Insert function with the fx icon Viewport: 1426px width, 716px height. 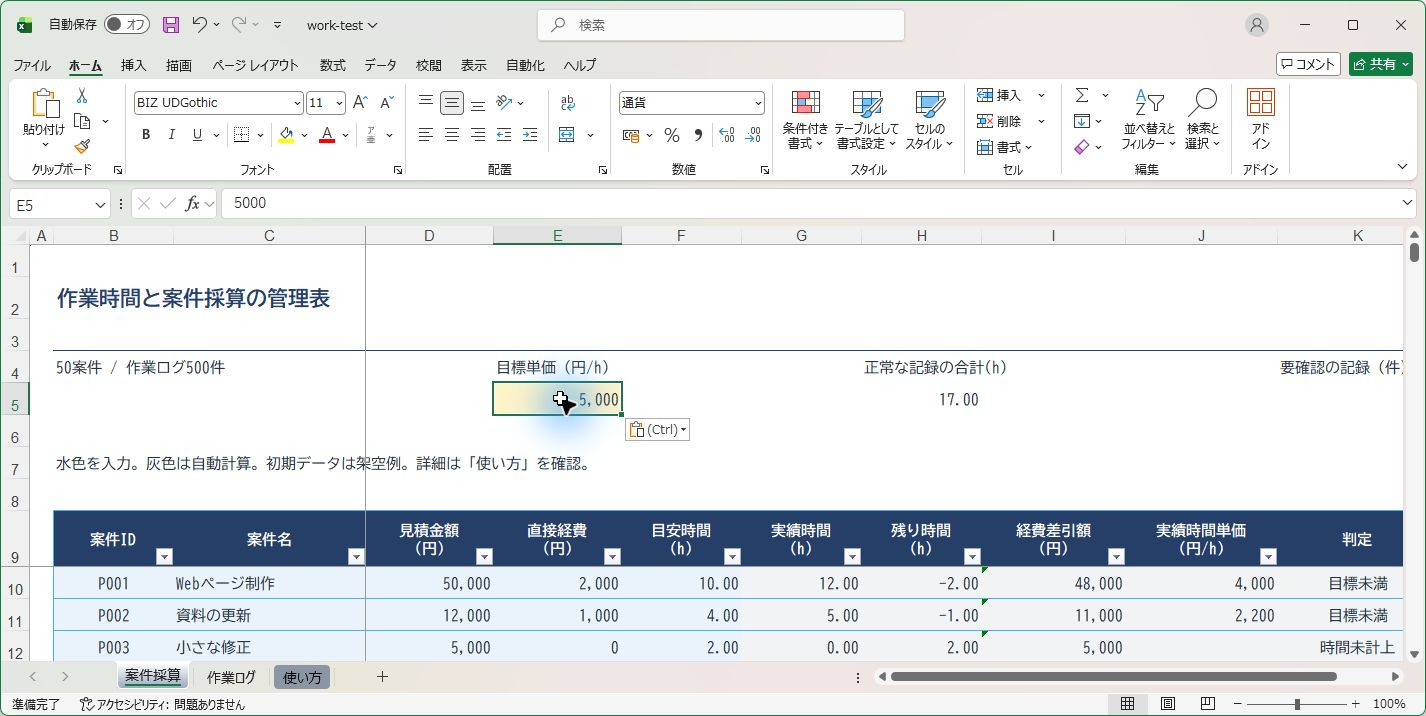[193, 203]
